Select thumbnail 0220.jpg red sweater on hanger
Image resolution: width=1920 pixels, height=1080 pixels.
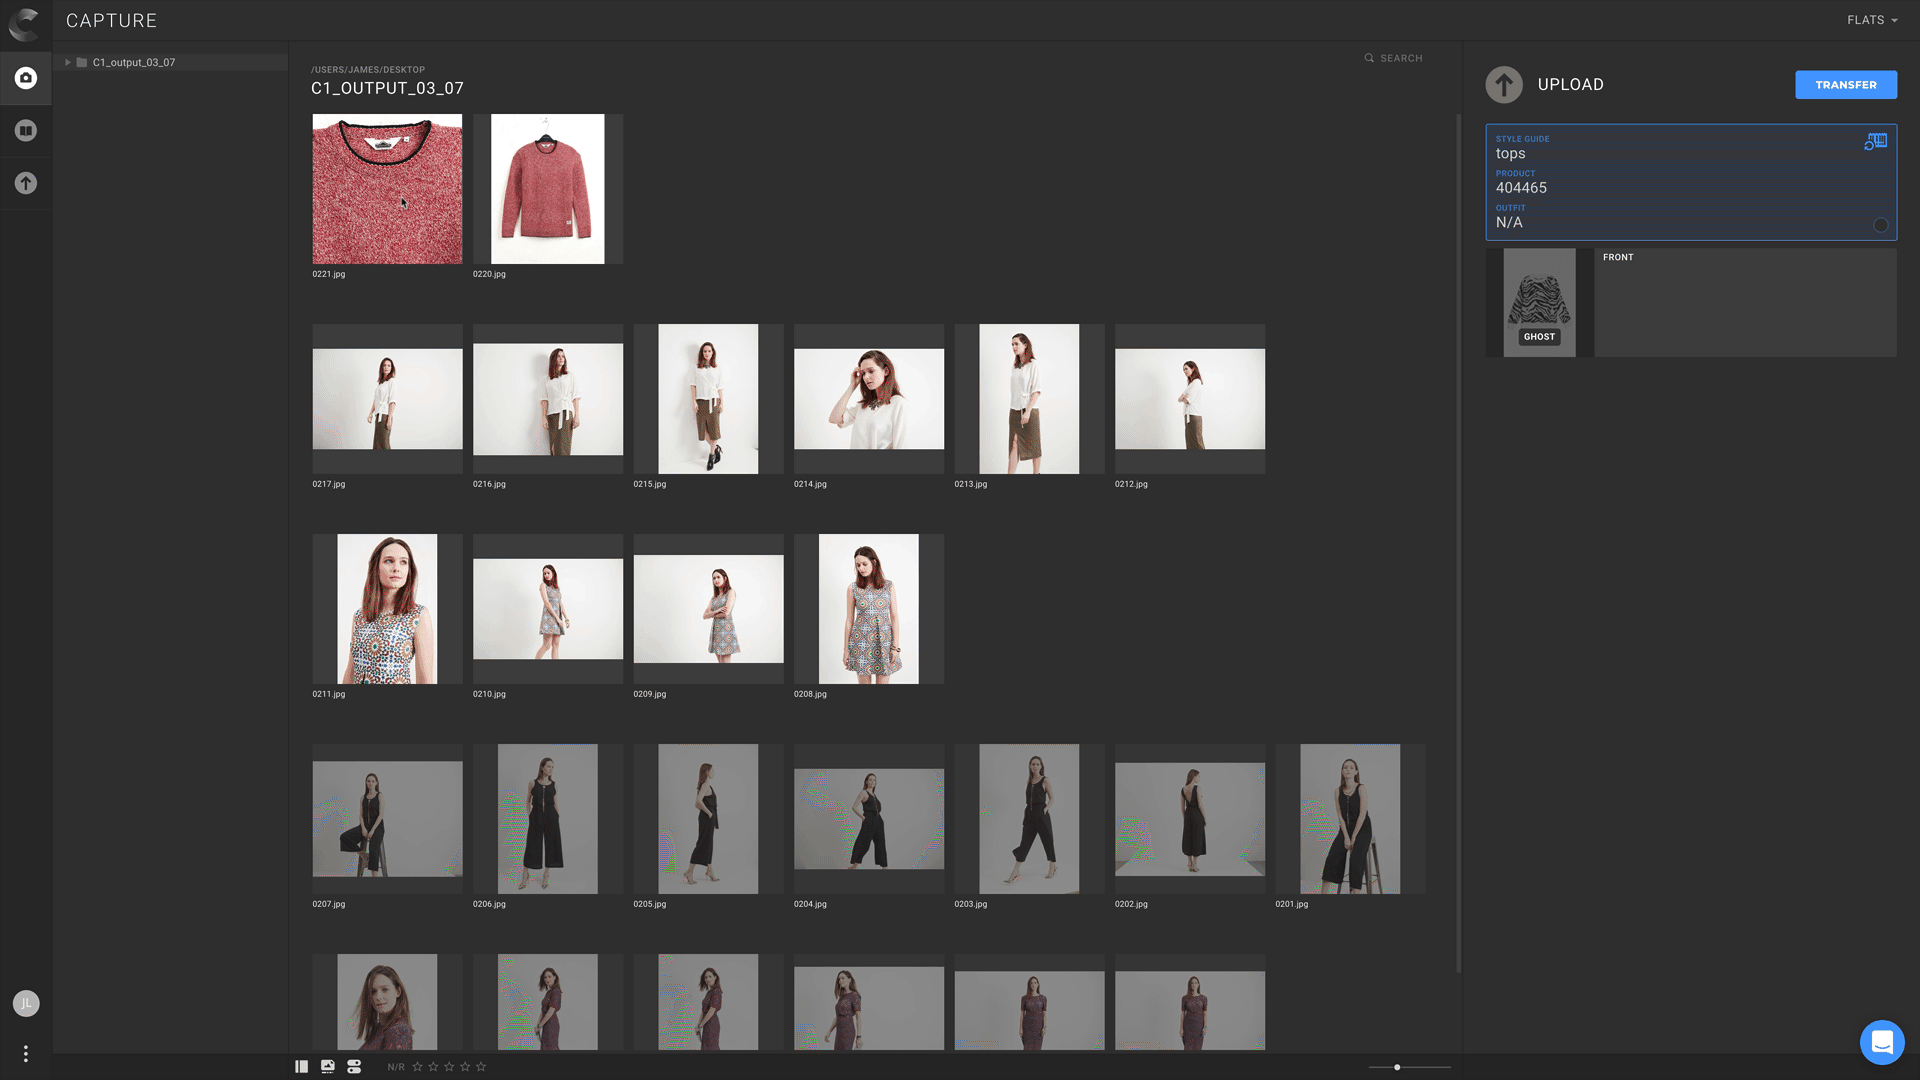tap(547, 189)
